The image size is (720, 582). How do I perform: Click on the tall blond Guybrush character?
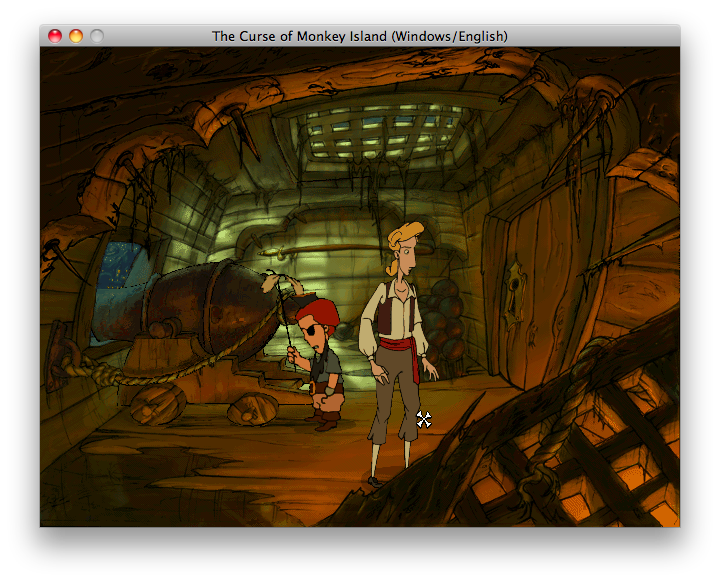coord(397,340)
